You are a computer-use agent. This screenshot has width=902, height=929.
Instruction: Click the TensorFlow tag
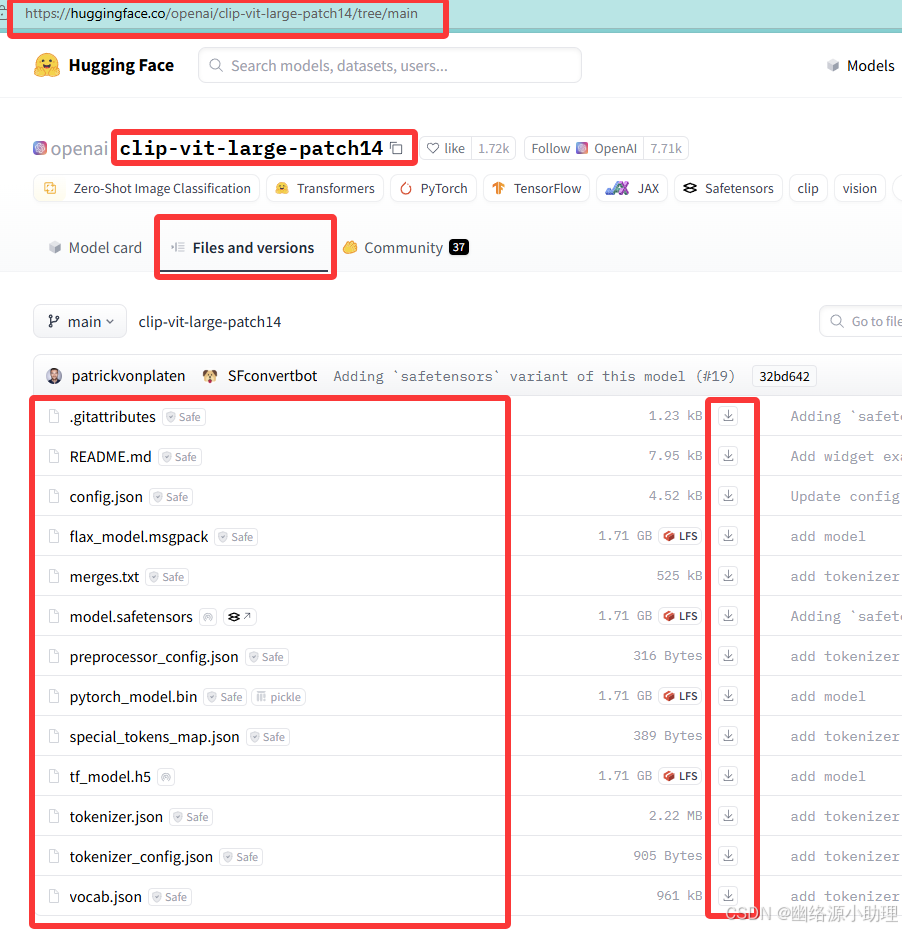tap(536, 188)
